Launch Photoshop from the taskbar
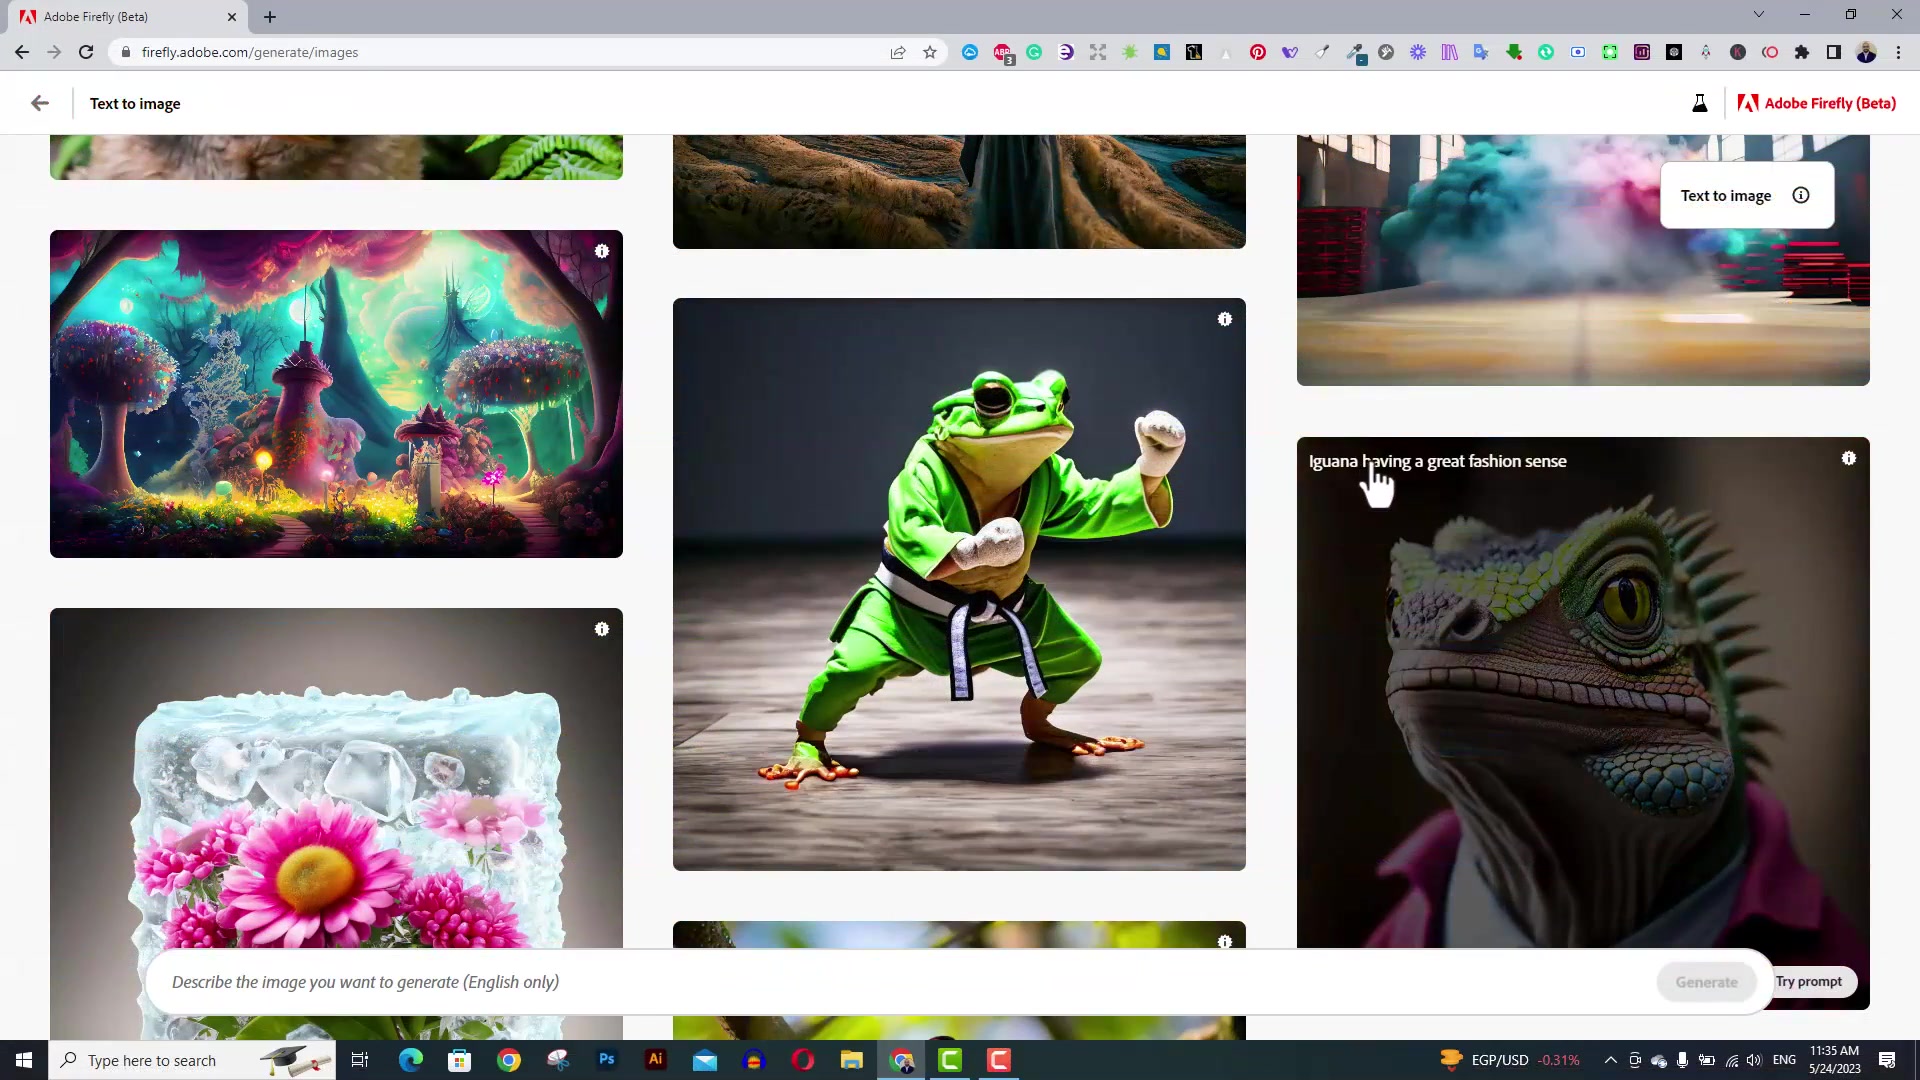This screenshot has height=1080, width=1920. click(x=607, y=1060)
